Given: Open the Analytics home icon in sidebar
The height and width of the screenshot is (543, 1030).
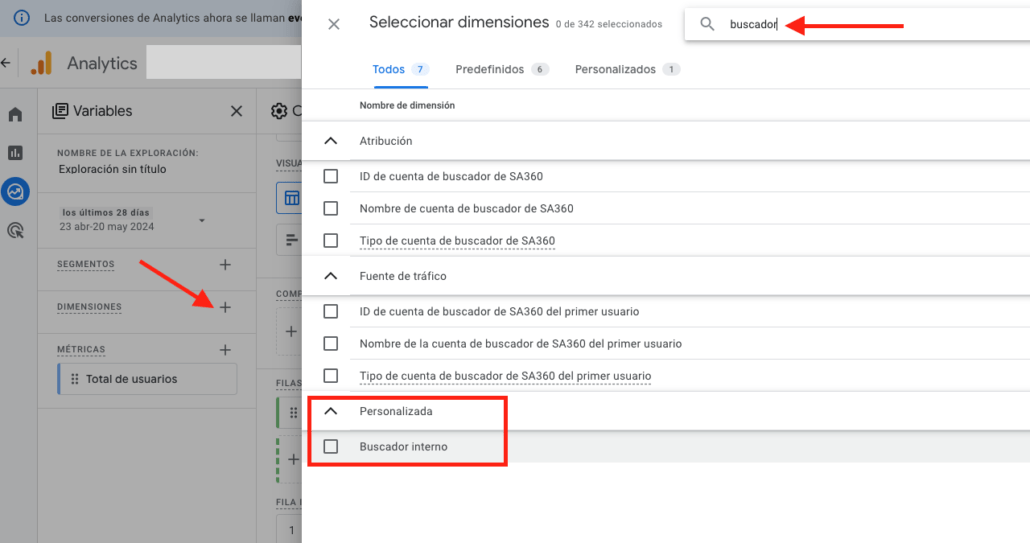Looking at the screenshot, I should pos(15,114).
